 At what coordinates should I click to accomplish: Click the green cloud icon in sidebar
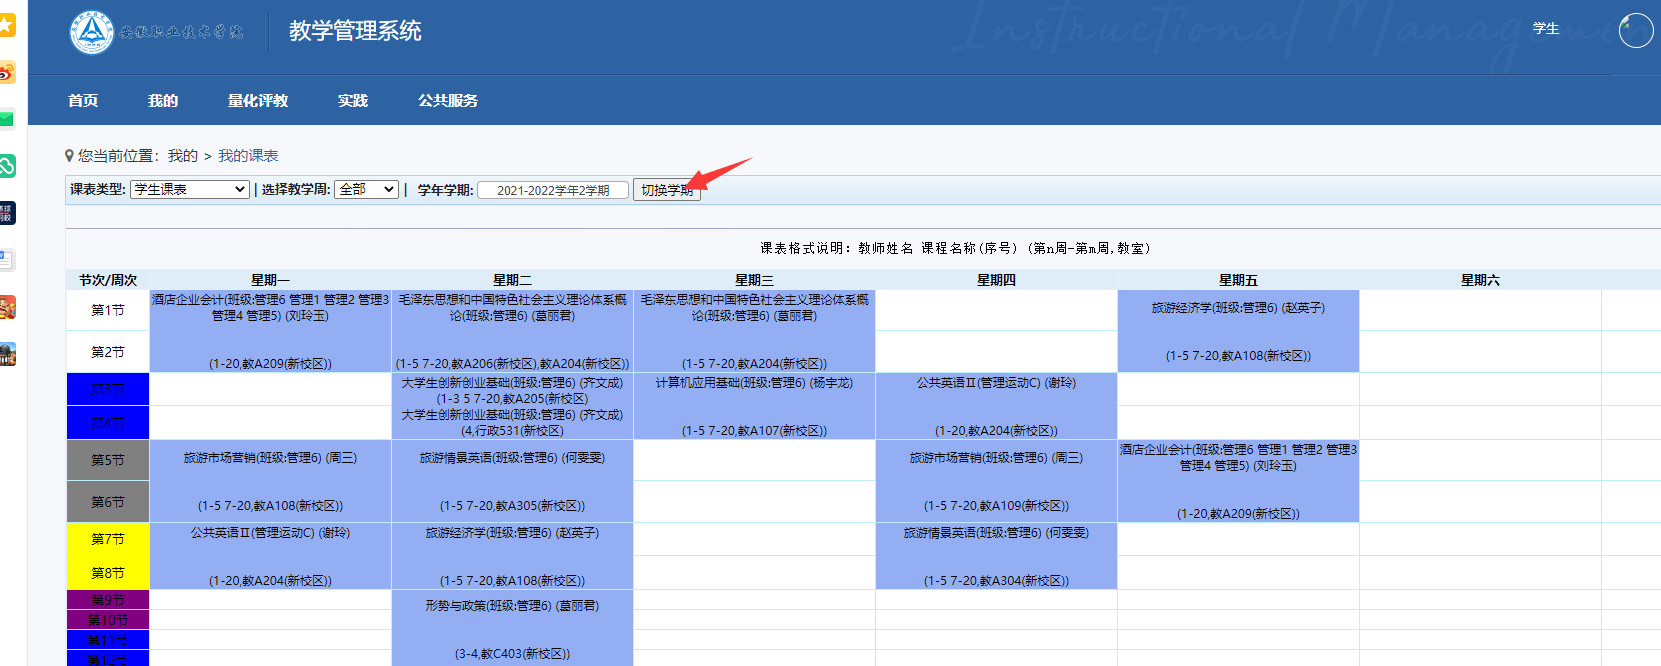pos(6,166)
